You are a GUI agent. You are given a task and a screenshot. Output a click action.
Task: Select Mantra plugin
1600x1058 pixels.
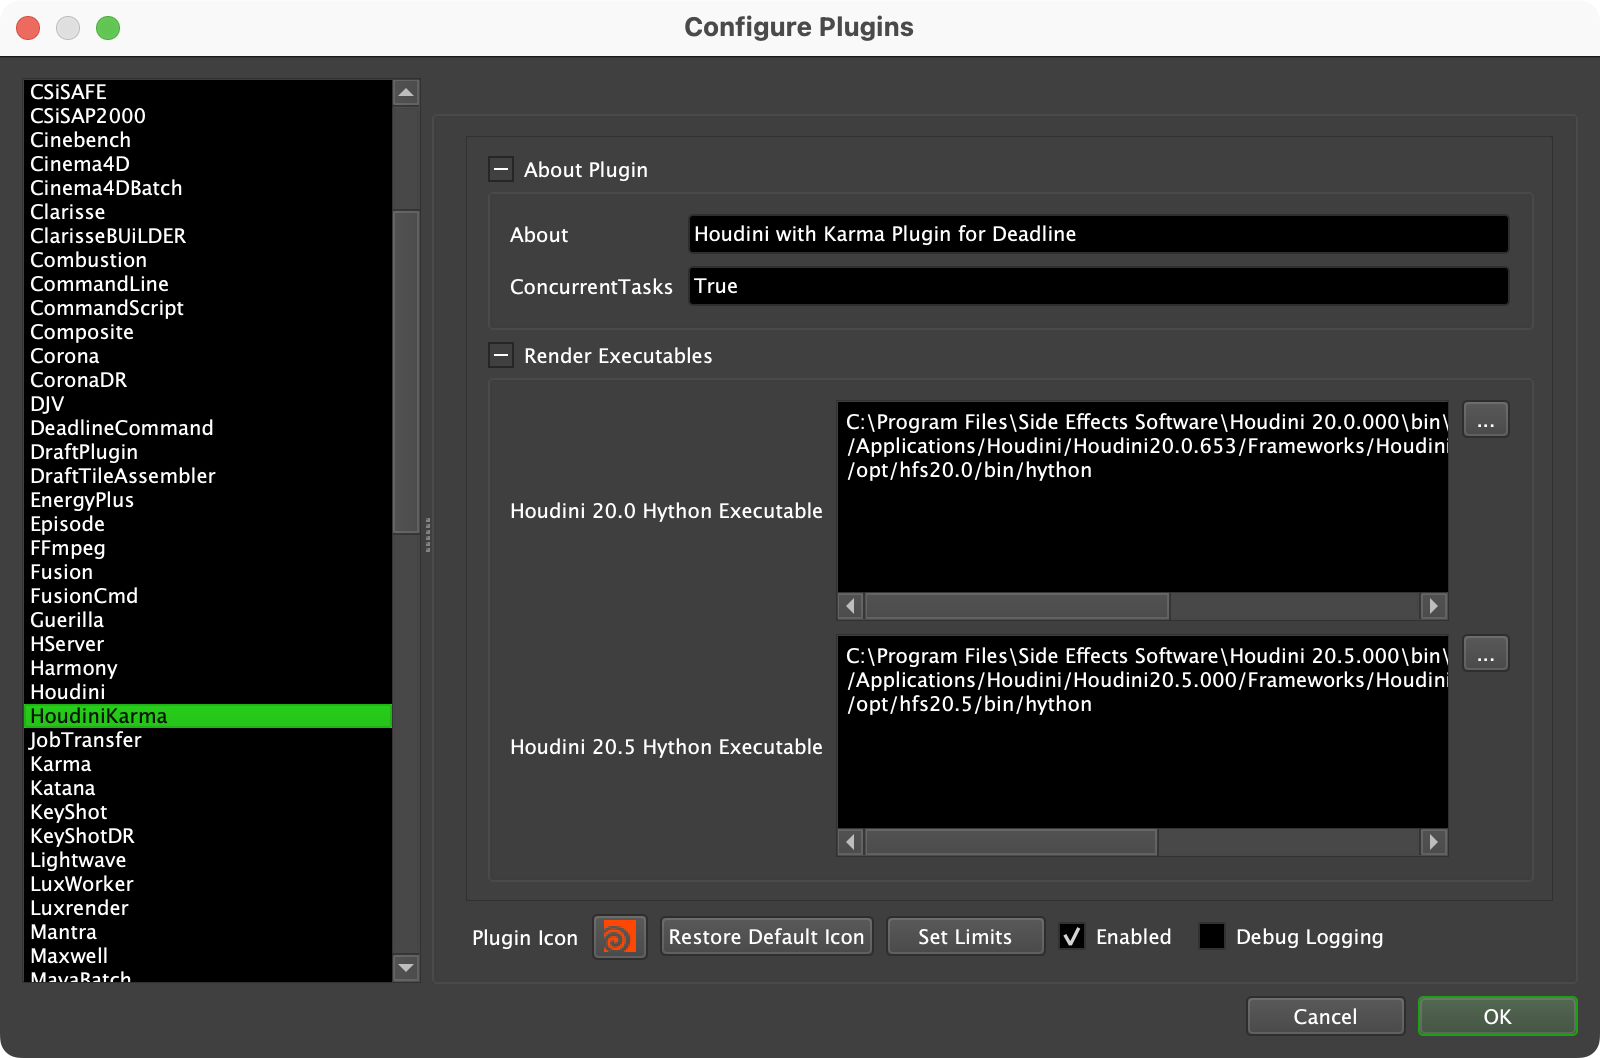208,932
